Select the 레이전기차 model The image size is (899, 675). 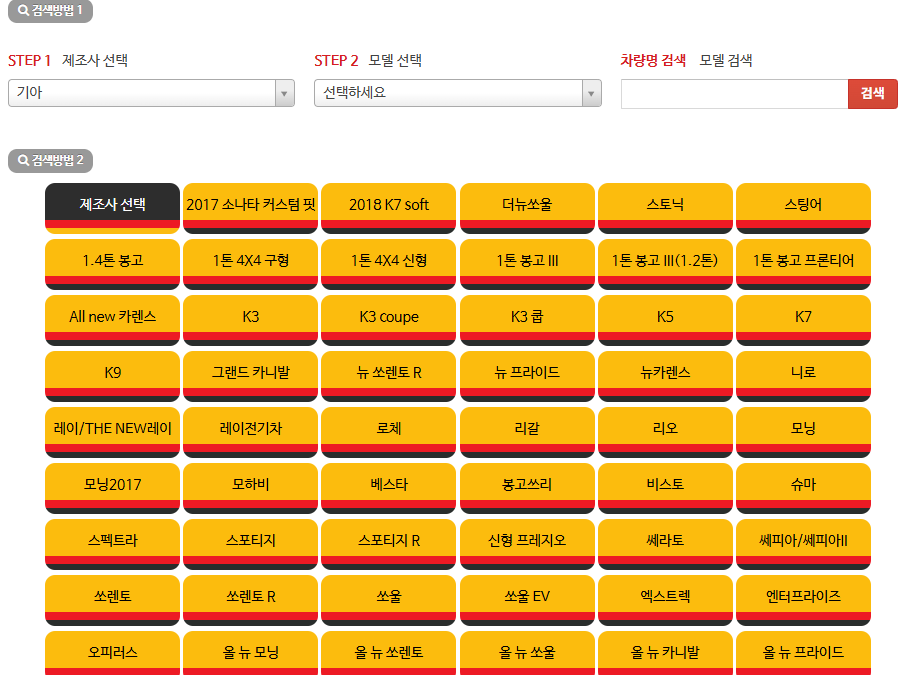click(x=251, y=432)
